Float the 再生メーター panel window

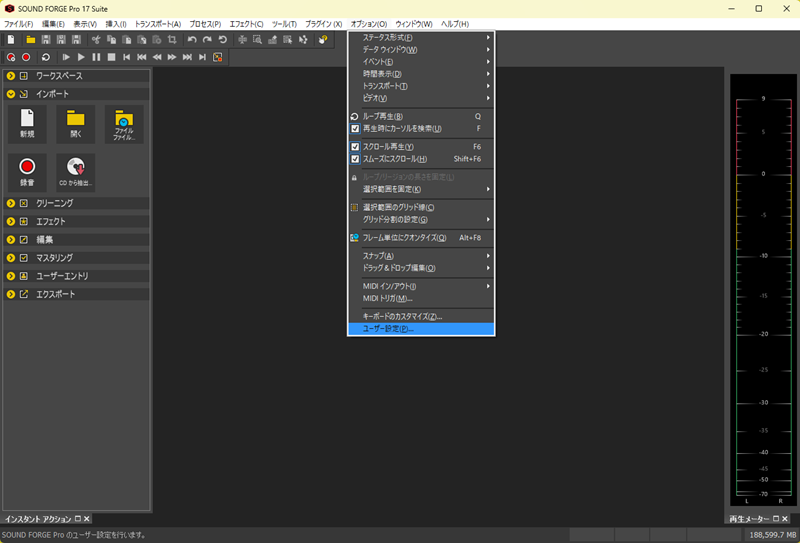pos(776,519)
